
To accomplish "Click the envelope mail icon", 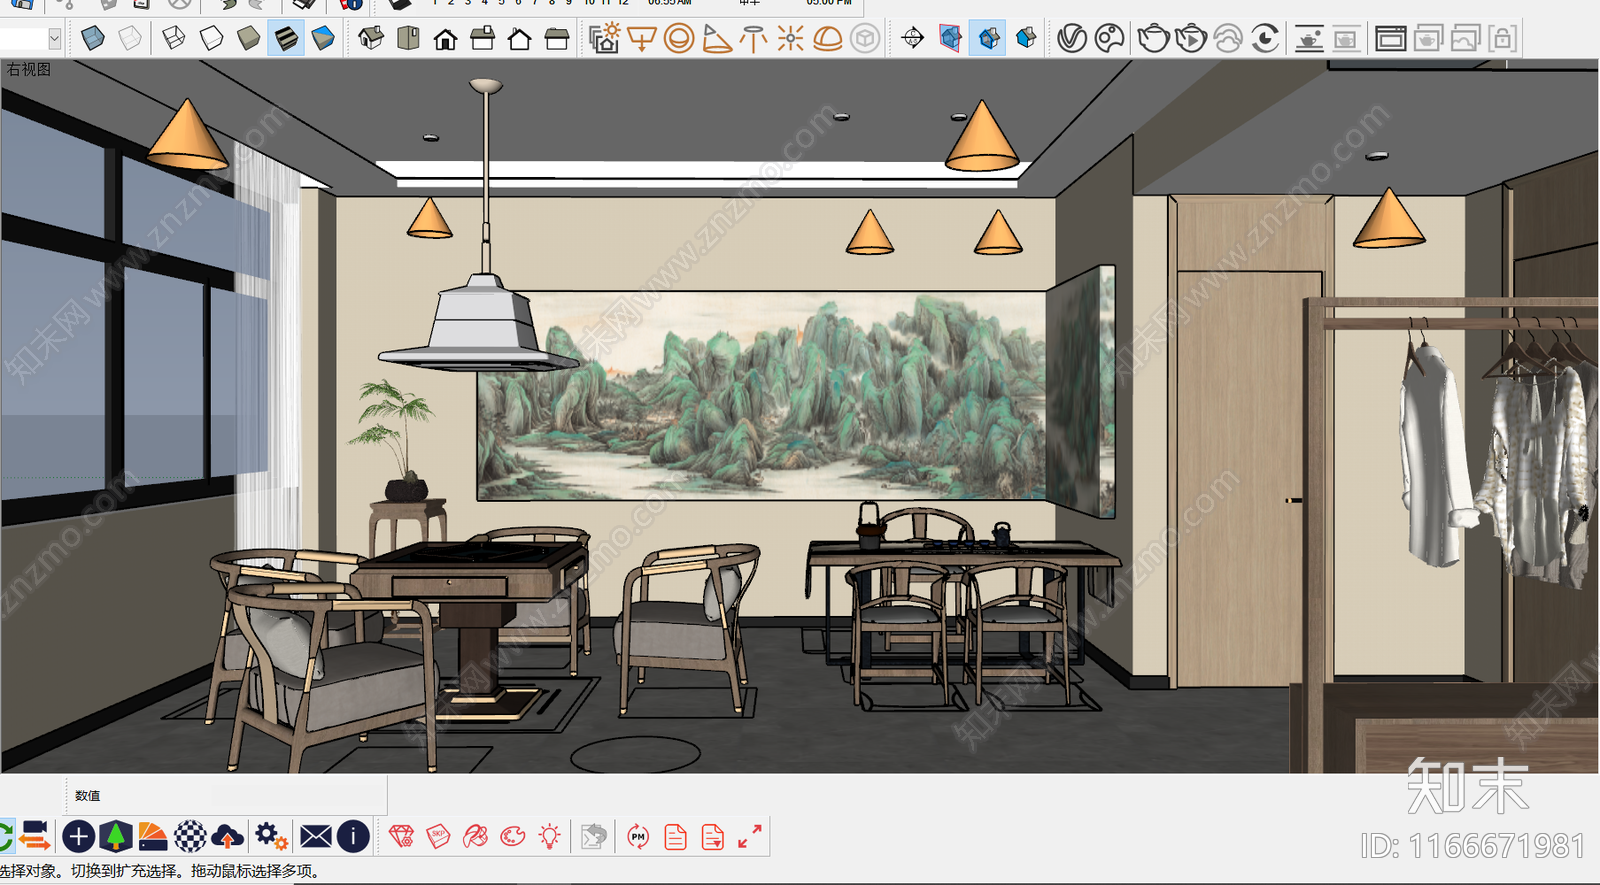I will click(315, 836).
